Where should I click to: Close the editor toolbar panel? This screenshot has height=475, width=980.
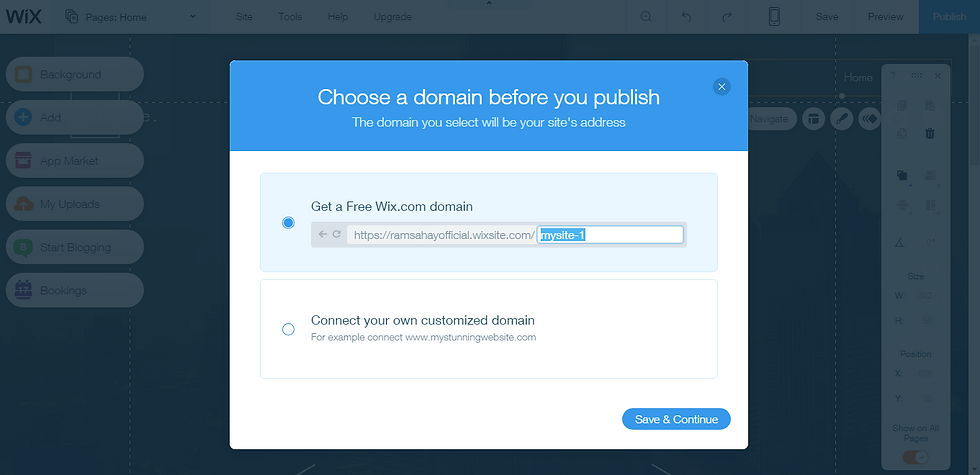(938, 76)
